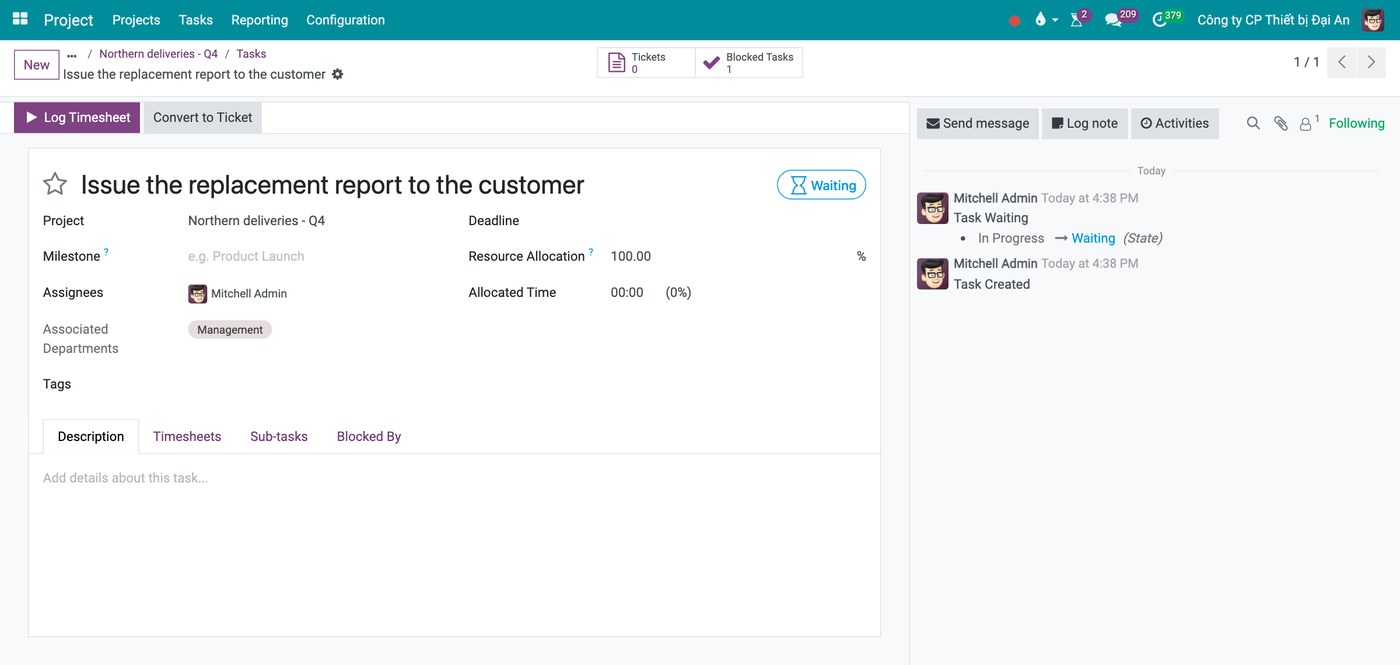Open the Northern deliveries - Q4 breadcrumb link
The height and width of the screenshot is (665, 1400).
(x=158, y=54)
